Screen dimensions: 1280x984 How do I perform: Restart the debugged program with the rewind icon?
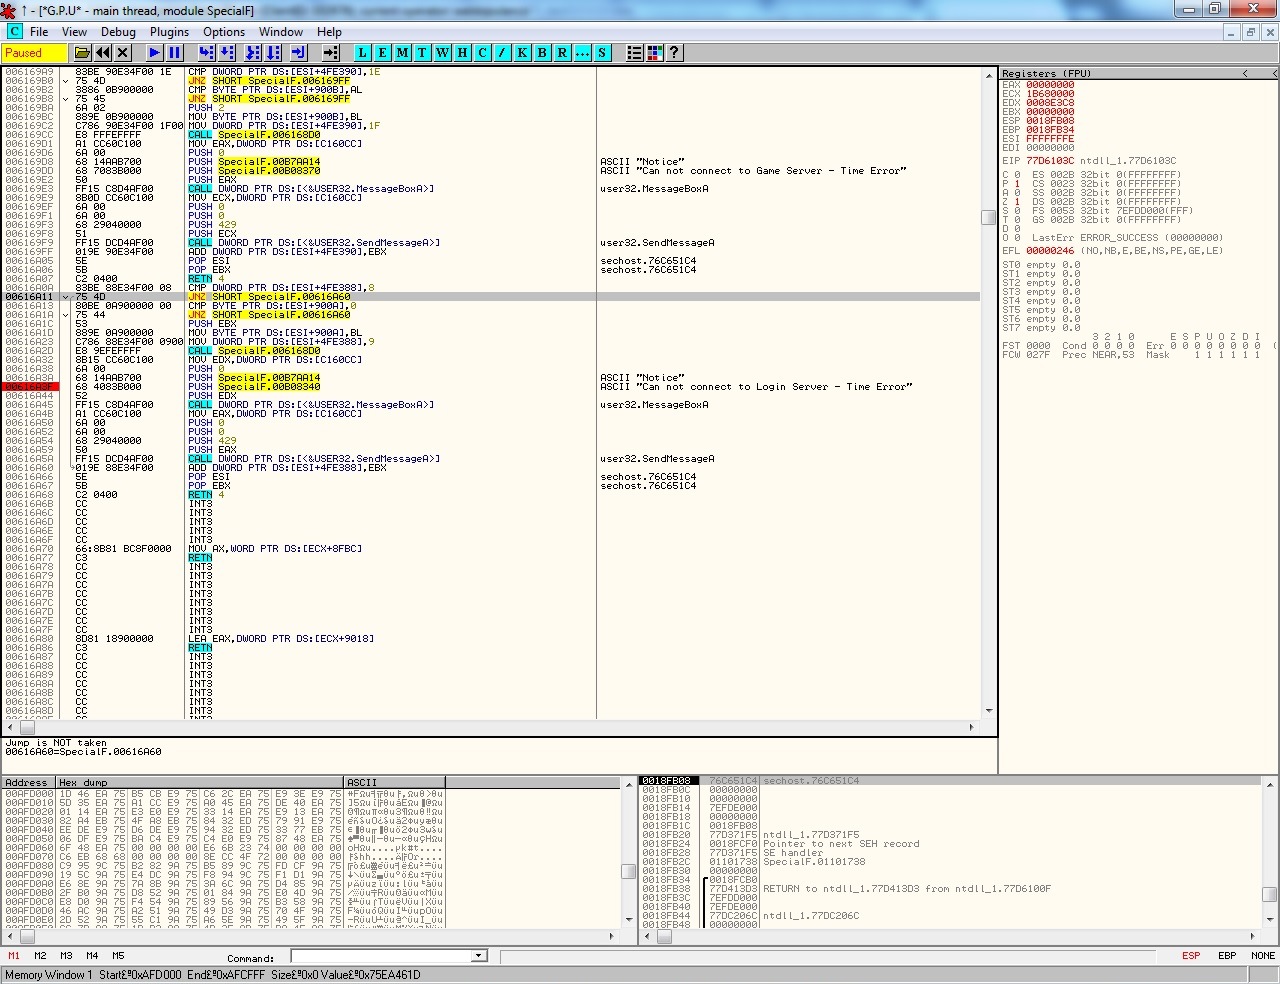102,53
